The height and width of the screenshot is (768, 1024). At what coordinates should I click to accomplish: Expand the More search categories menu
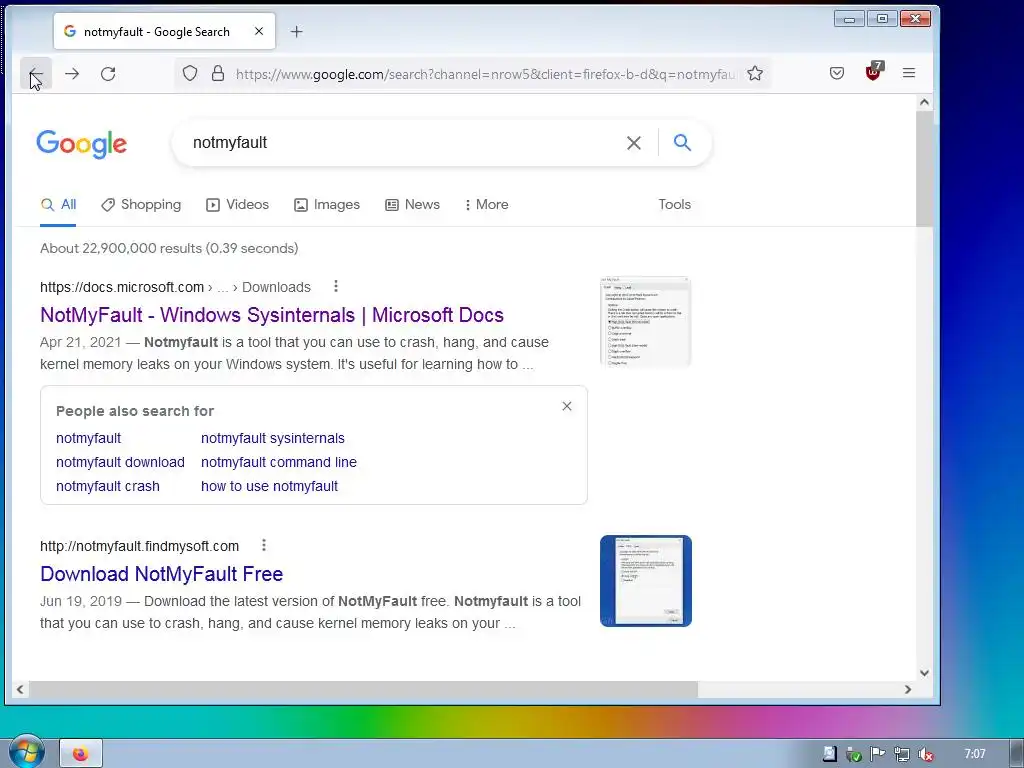(487, 204)
